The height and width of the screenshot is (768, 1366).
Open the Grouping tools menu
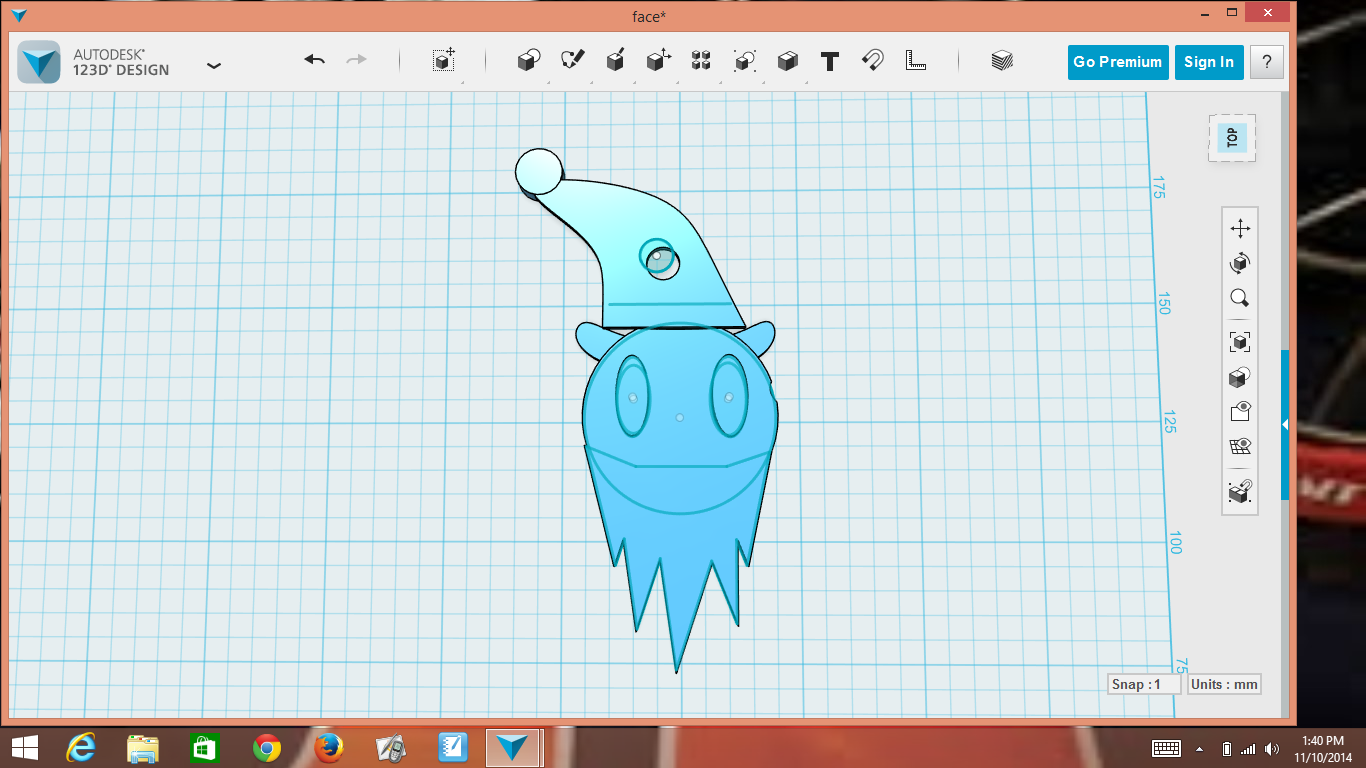coord(744,61)
